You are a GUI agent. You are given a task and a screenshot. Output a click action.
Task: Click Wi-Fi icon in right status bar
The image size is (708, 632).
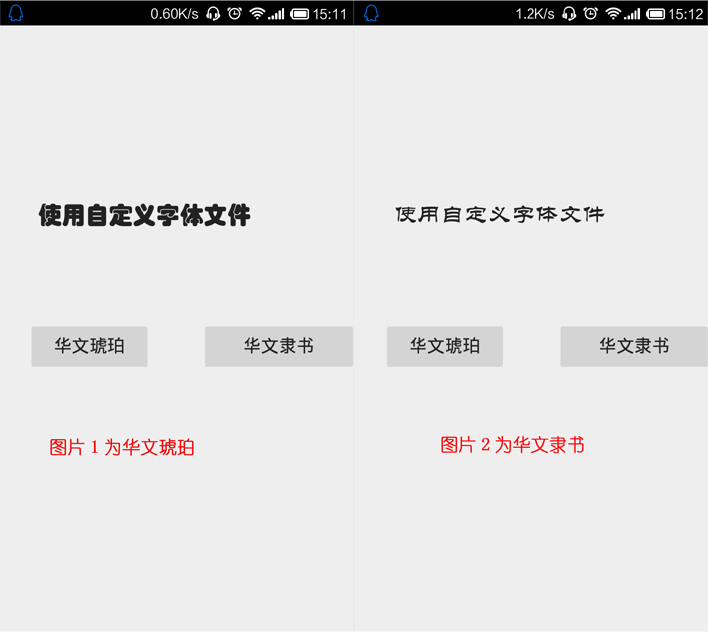click(x=613, y=14)
